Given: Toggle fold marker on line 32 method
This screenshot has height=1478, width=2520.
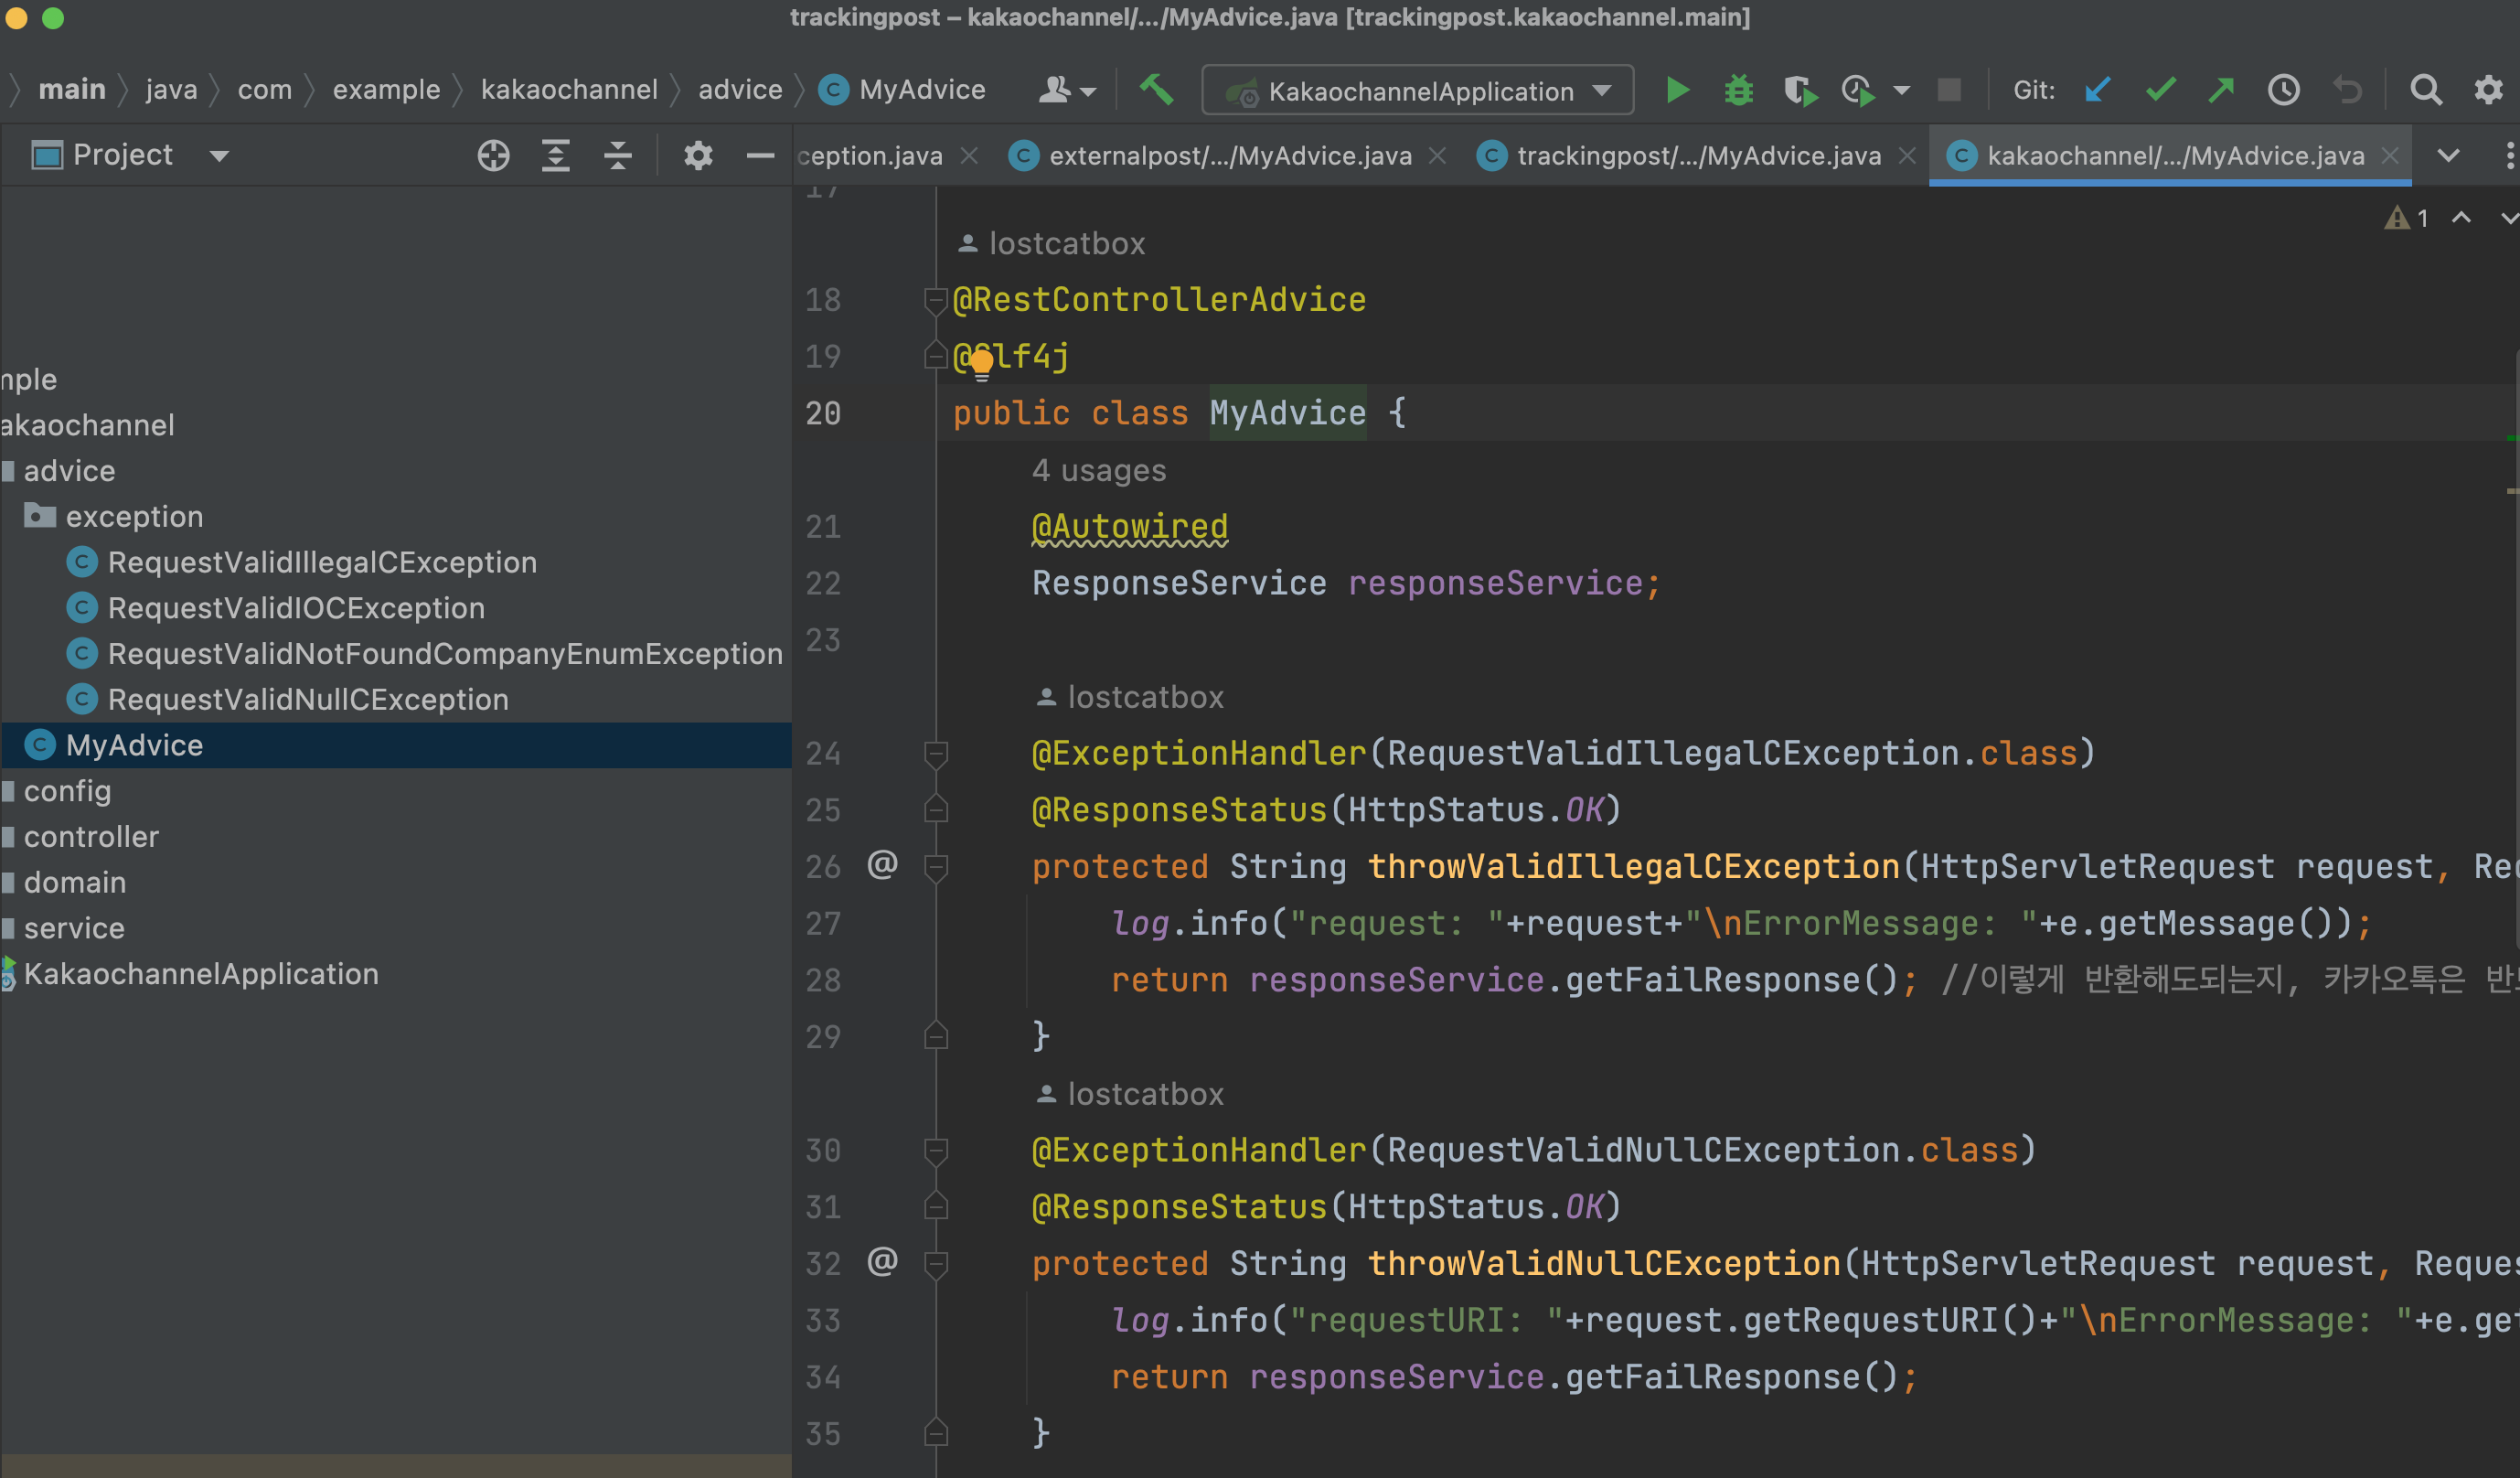Looking at the screenshot, I should (x=936, y=1264).
